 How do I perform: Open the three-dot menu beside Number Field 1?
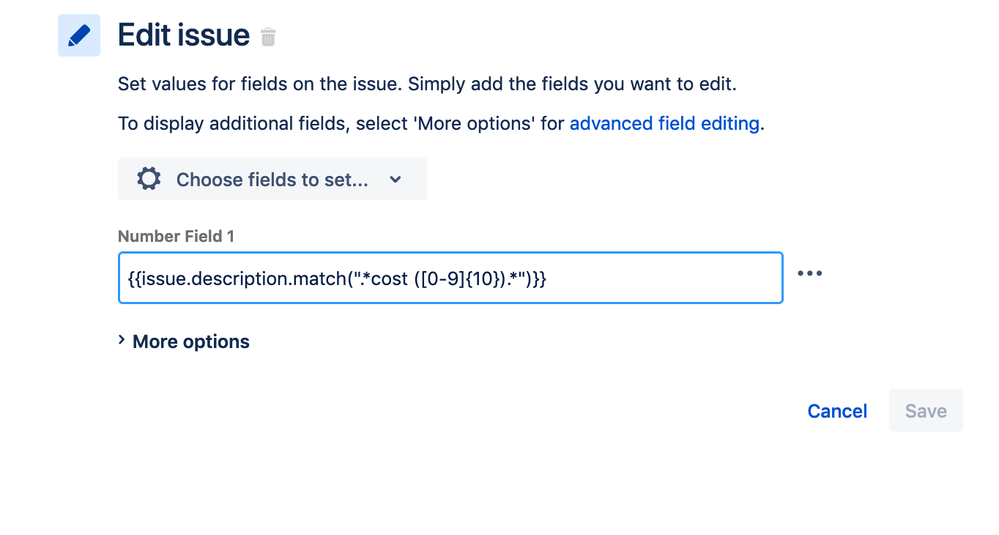810,273
